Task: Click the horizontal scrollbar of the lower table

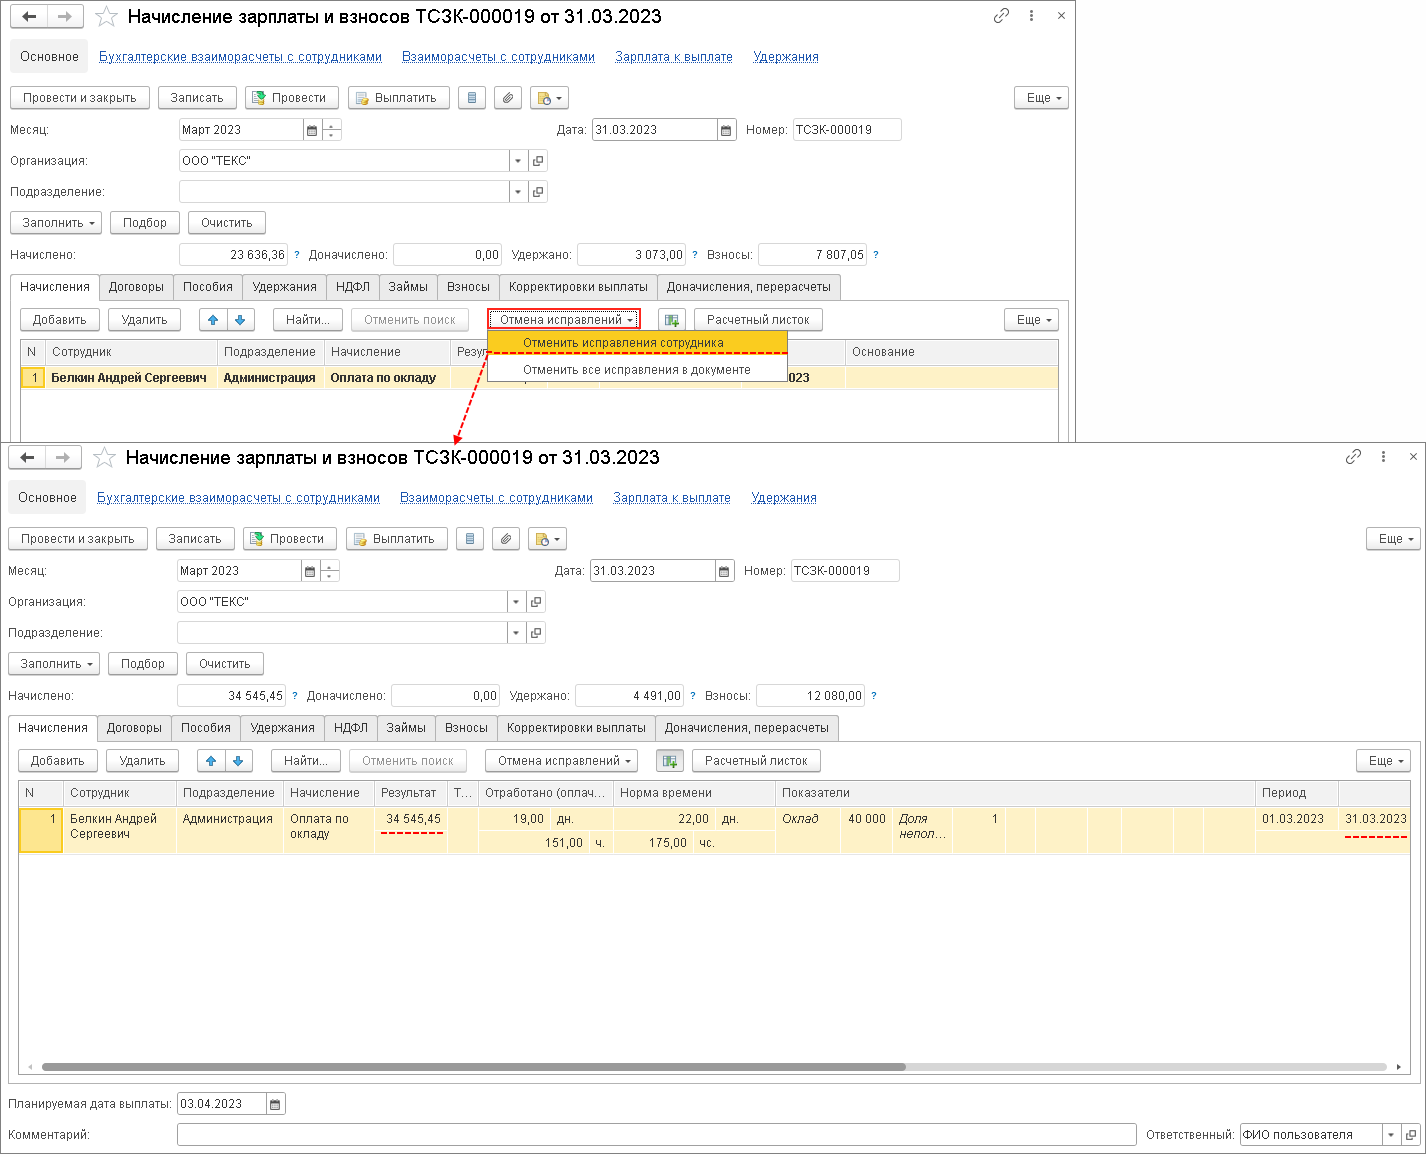Action: [474, 1067]
